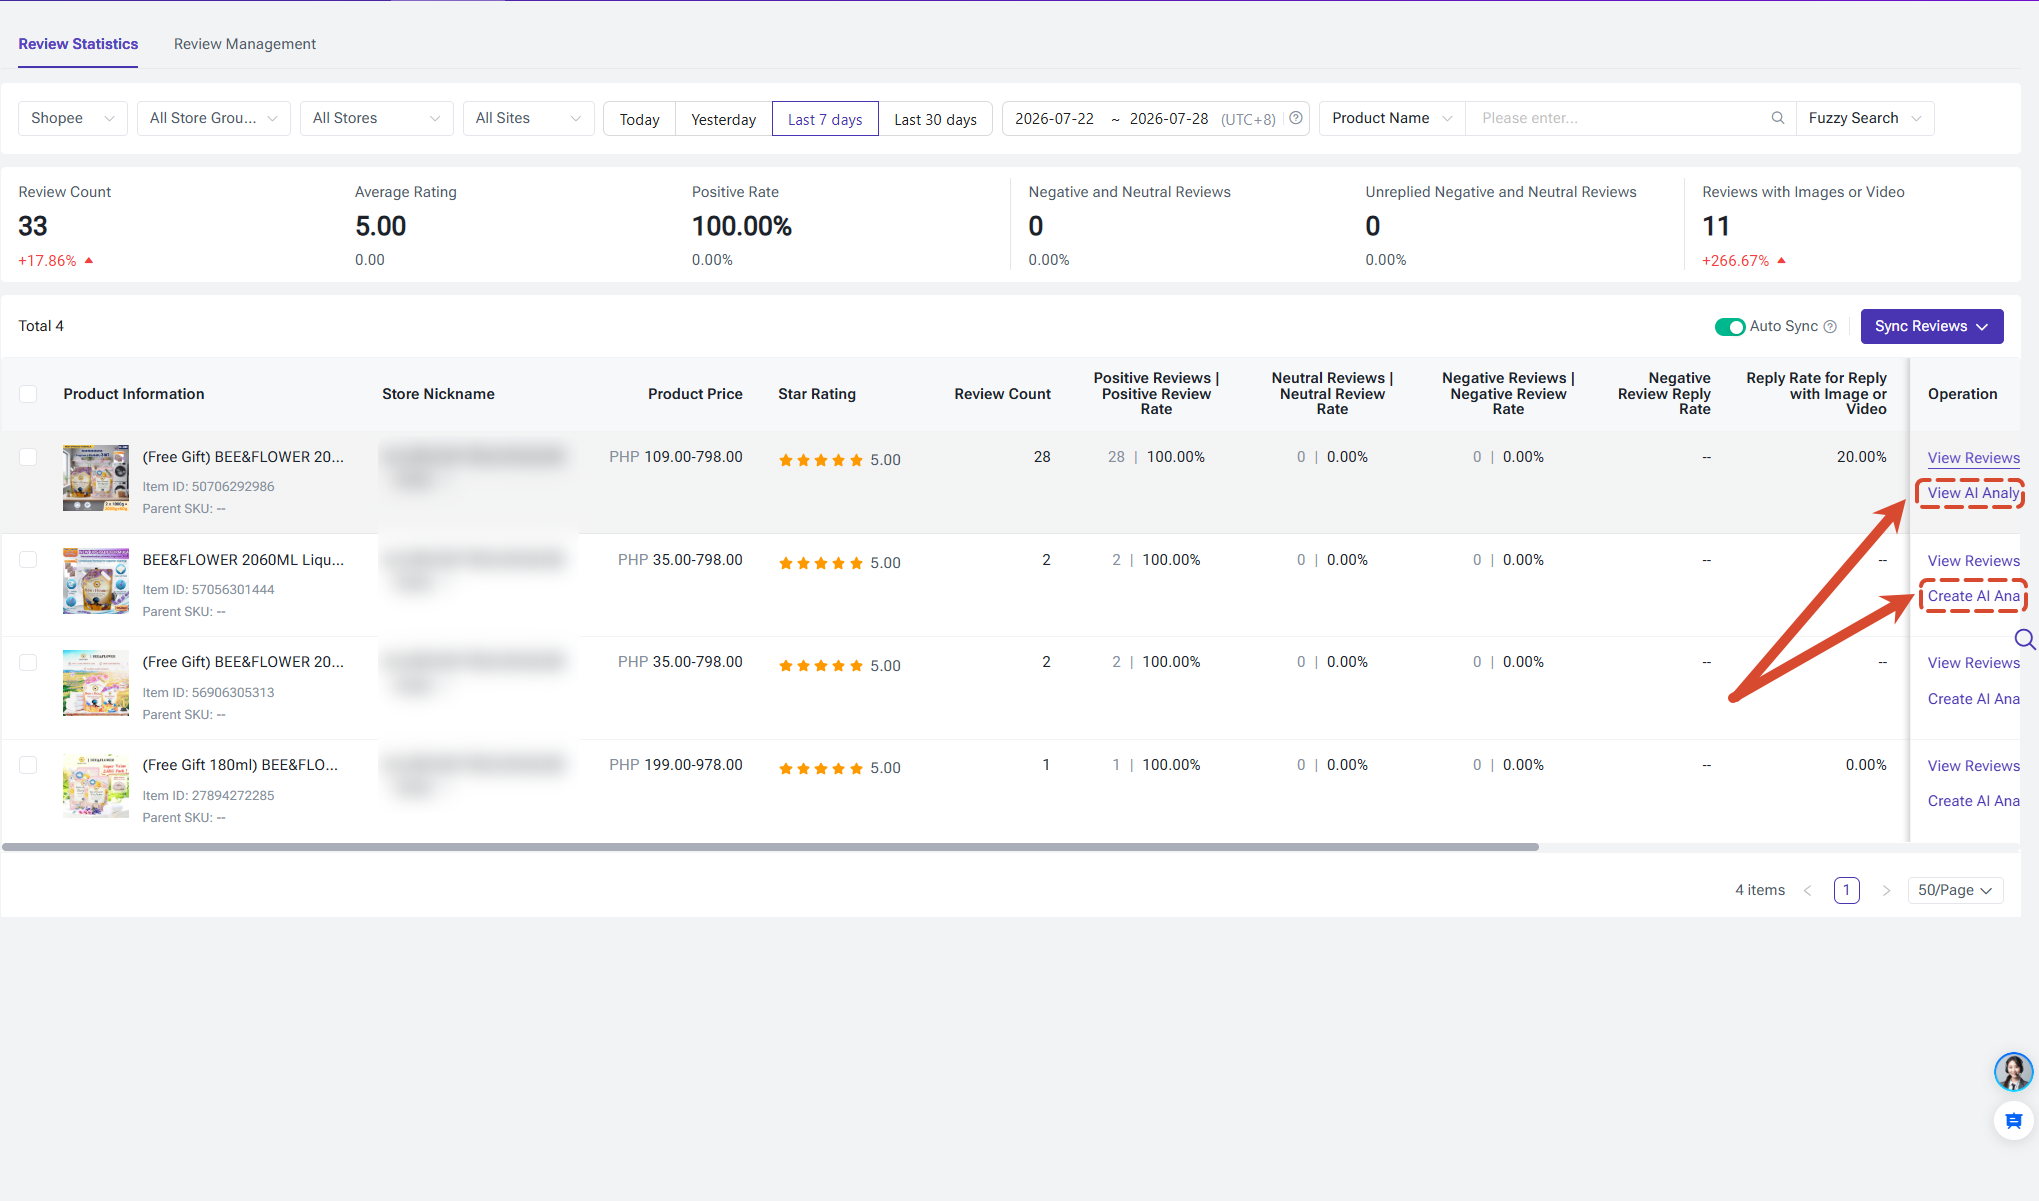The image size is (2039, 1201).
Task: Click the Sync Reviews button
Action: pos(1931,326)
